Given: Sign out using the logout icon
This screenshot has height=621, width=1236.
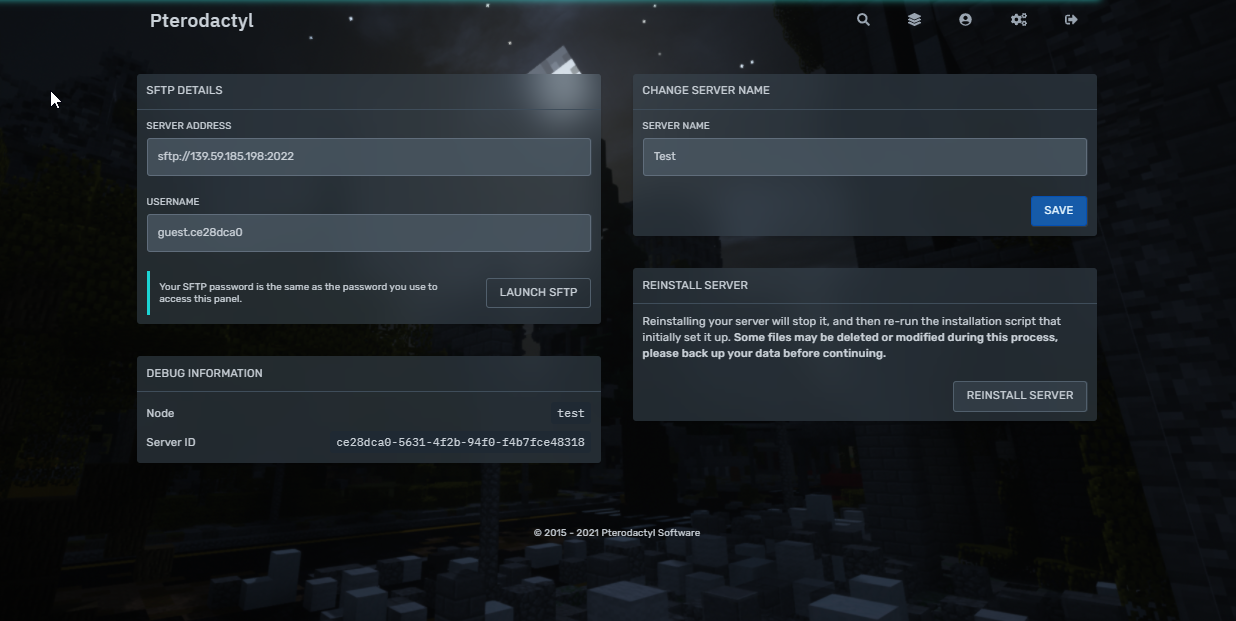Looking at the screenshot, I should [x=1071, y=20].
